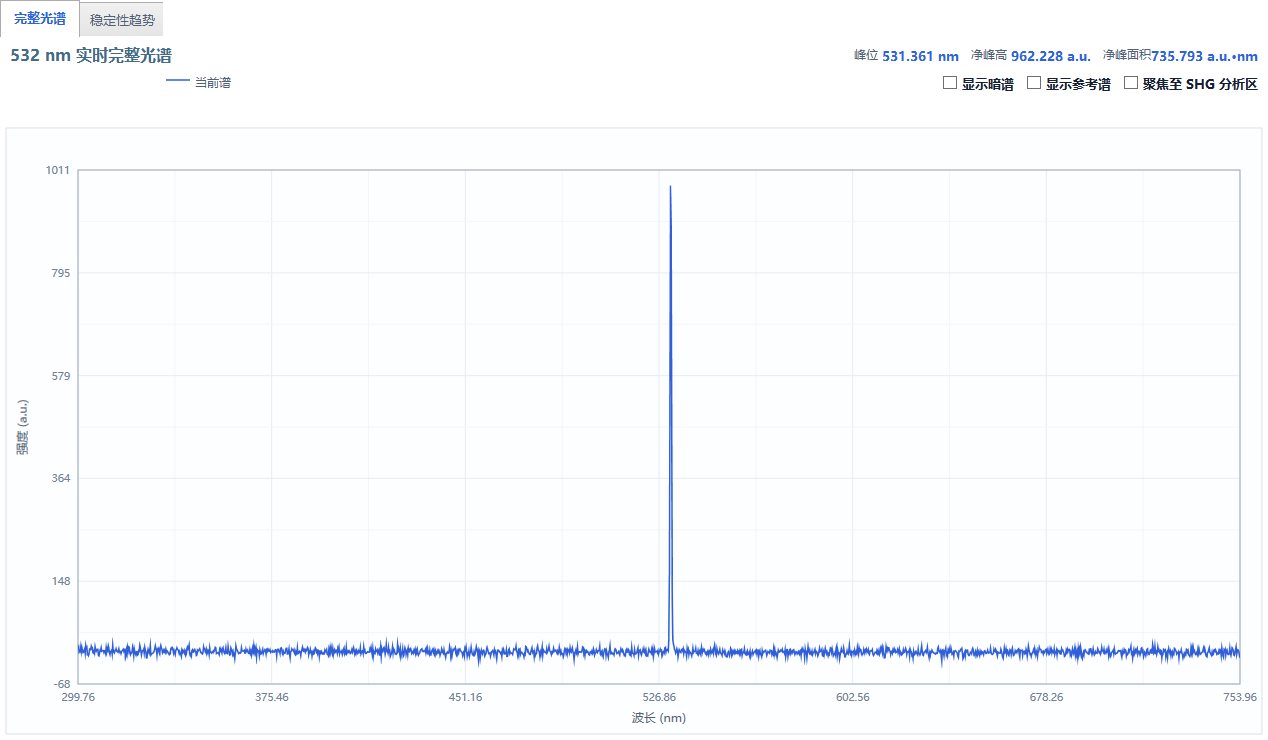
Task: Open the 稳定性趋势 tab
Action: [x=122, y=20]
